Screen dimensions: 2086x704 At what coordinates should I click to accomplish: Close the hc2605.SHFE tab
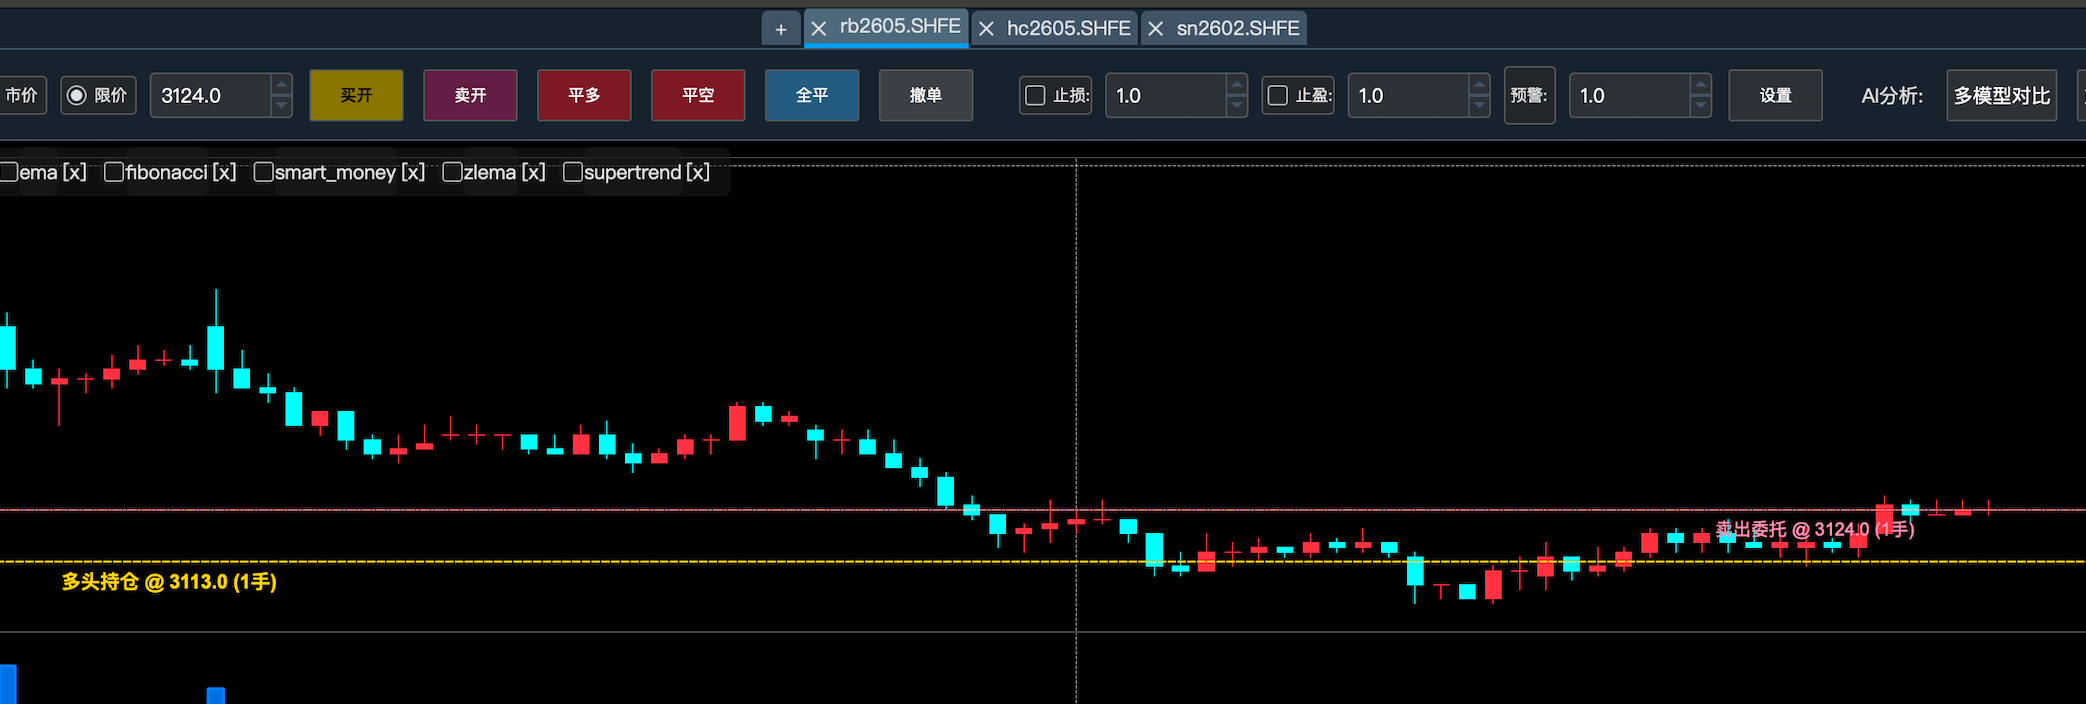pos(986,29)
